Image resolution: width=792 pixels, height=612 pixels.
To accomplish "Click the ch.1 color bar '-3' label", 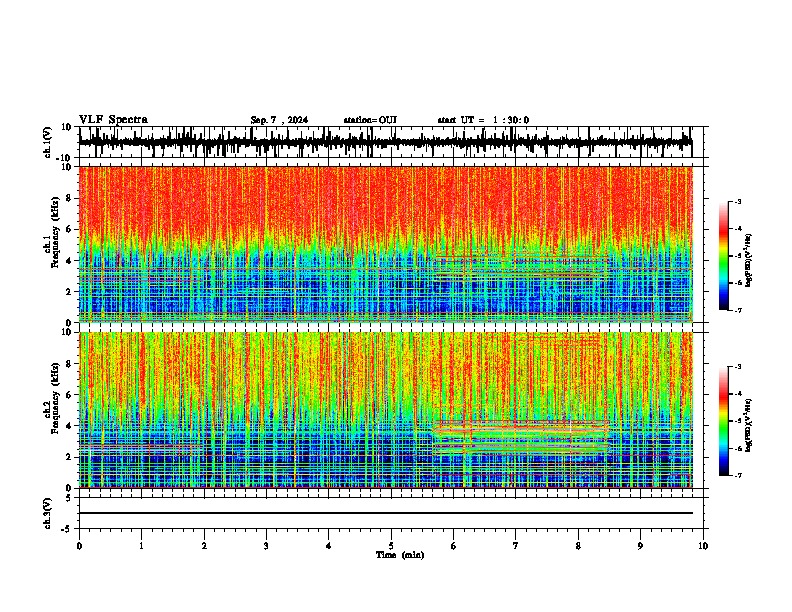I will [738, 202].
